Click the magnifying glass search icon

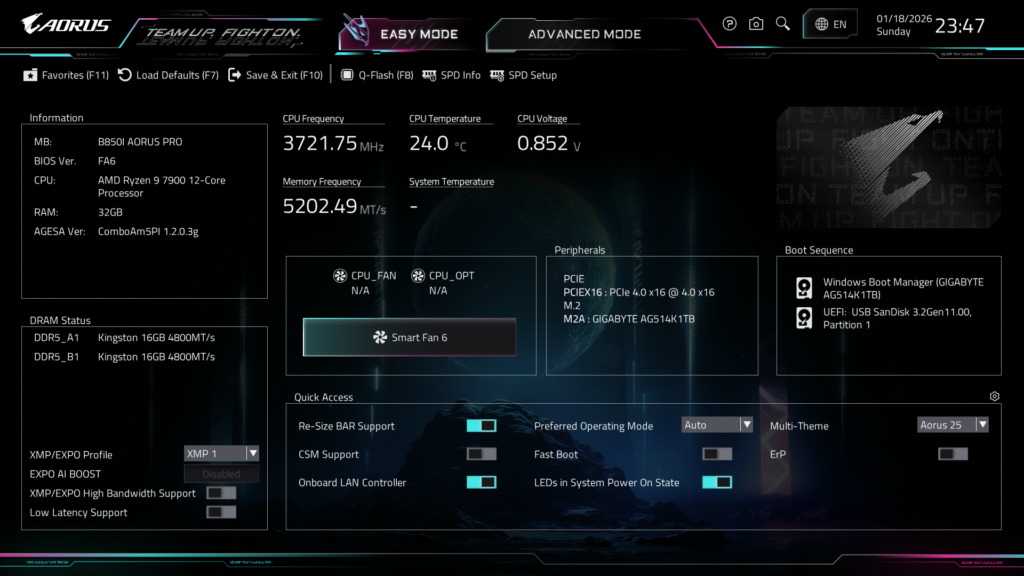click(783, 24)
